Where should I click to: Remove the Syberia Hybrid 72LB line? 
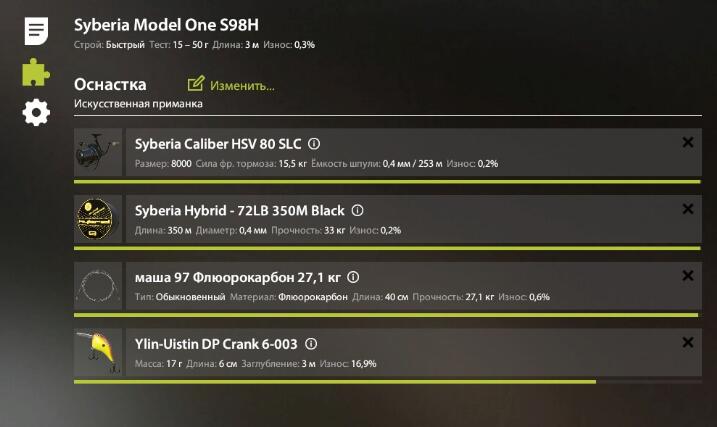click(688, 209)
